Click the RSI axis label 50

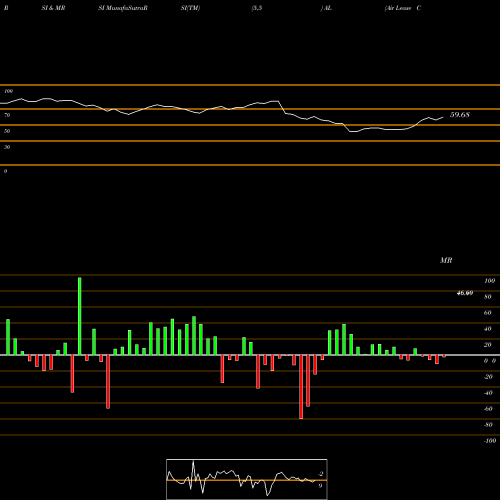pos(7,131)
